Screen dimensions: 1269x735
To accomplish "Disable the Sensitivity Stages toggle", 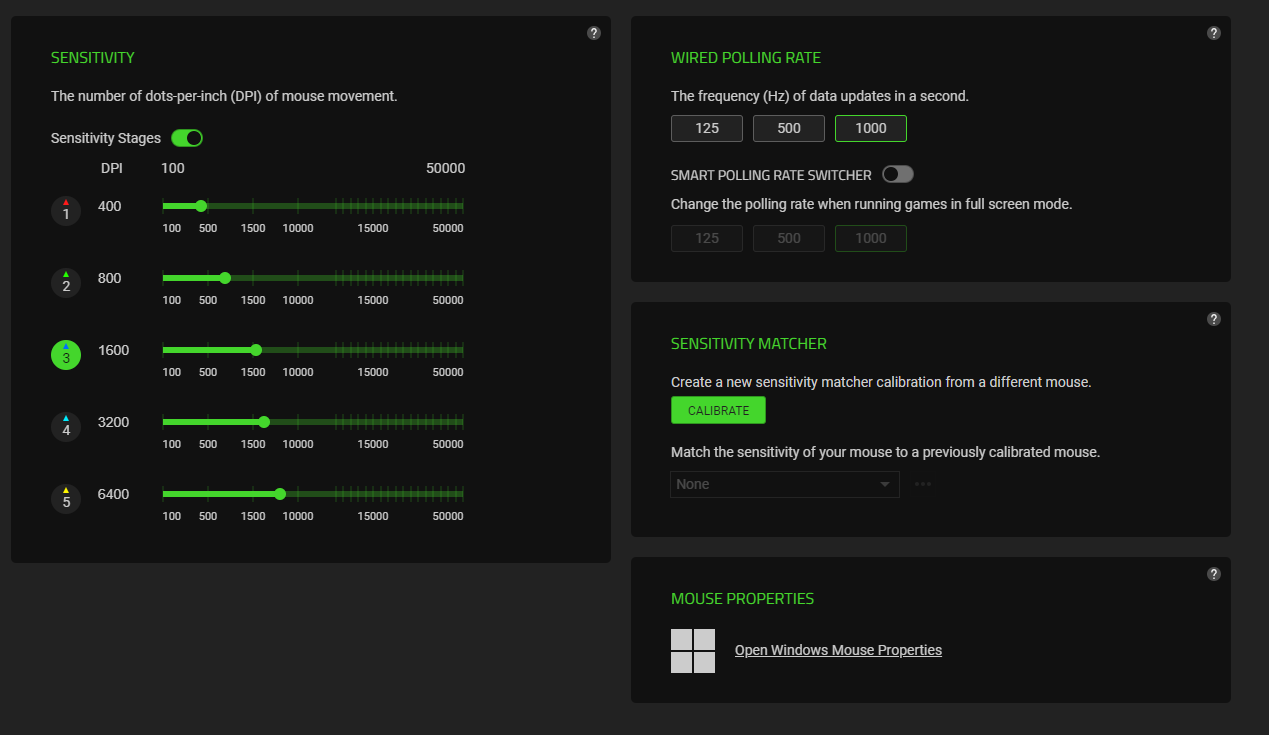I will pyautogui.click(x=187, y=138).
